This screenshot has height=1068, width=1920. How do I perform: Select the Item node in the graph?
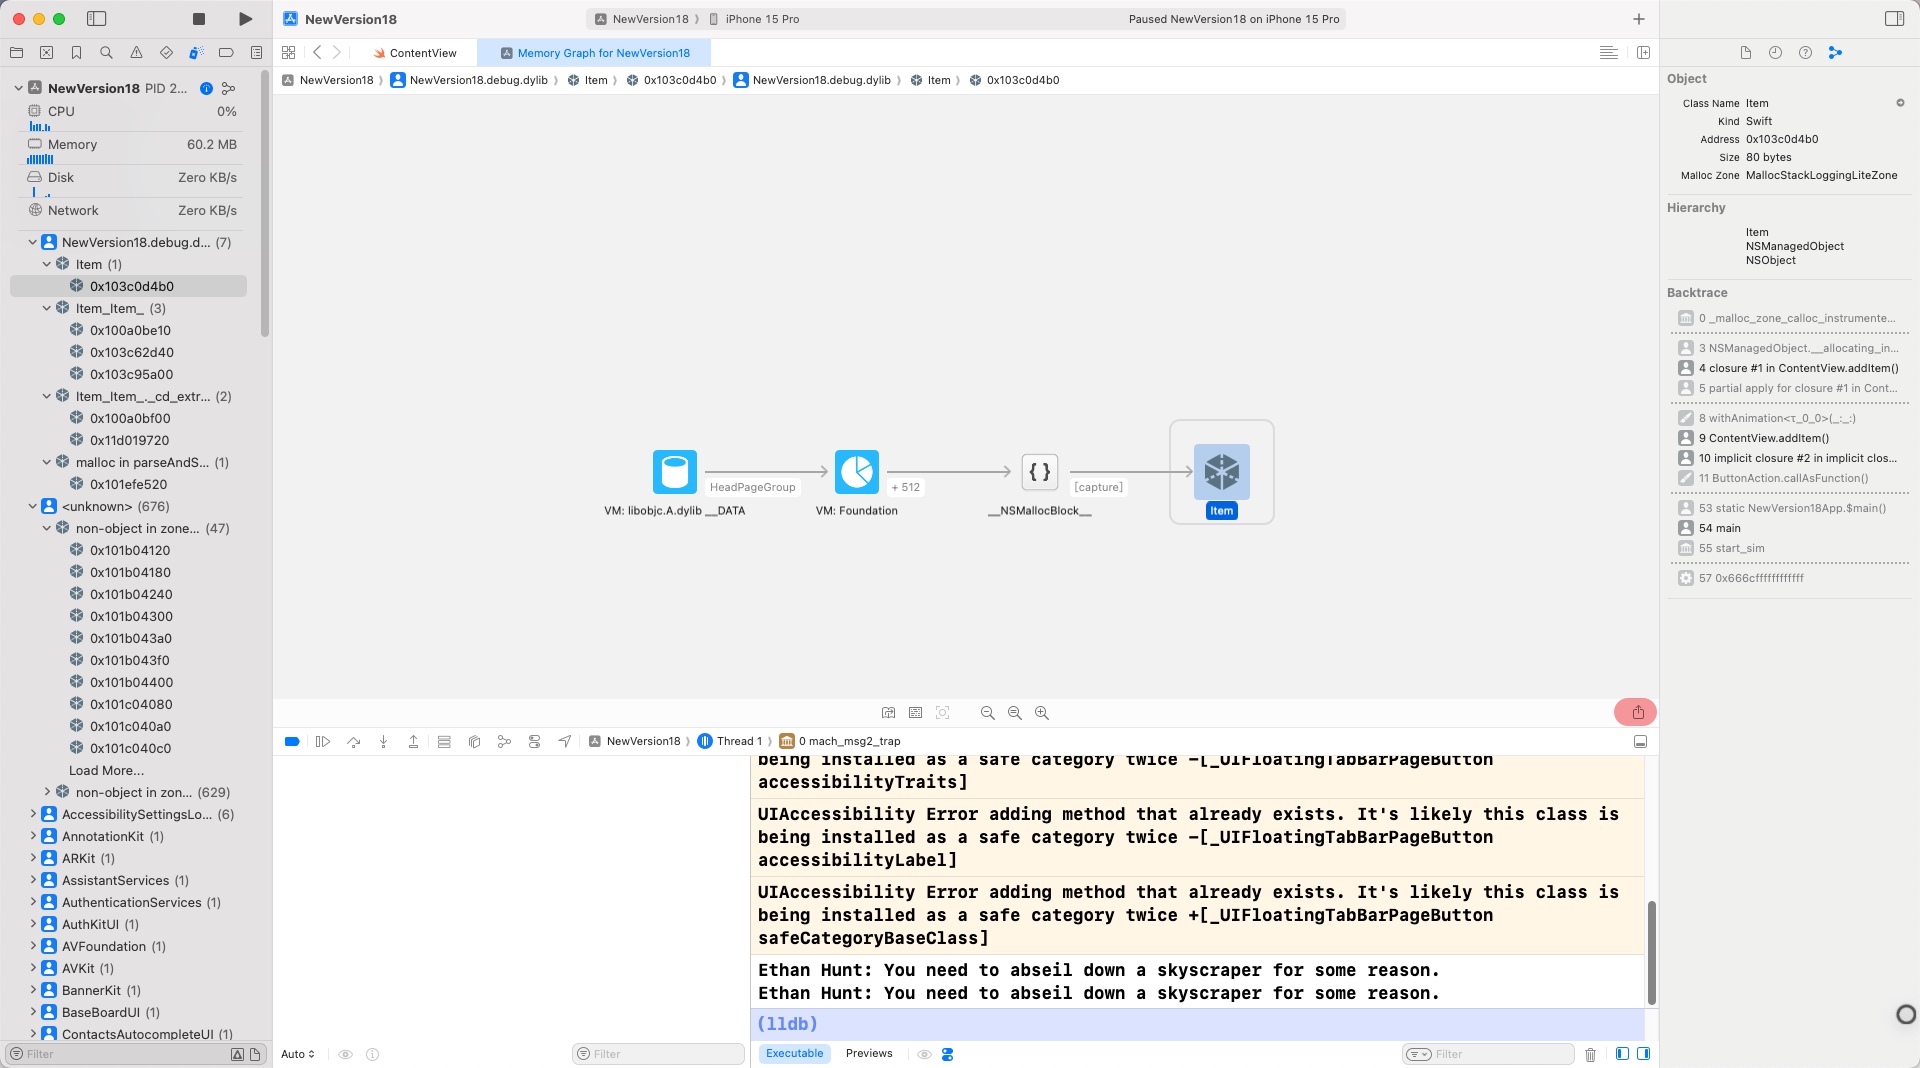click(x=1221, y=472)
